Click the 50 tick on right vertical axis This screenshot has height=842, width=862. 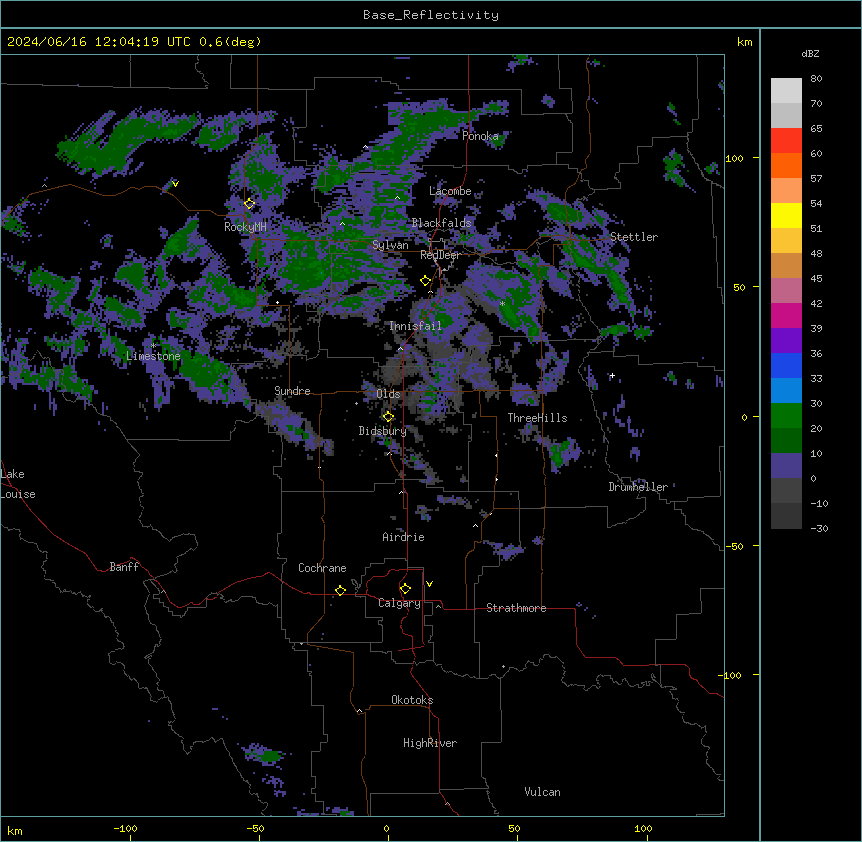(739, 287)
